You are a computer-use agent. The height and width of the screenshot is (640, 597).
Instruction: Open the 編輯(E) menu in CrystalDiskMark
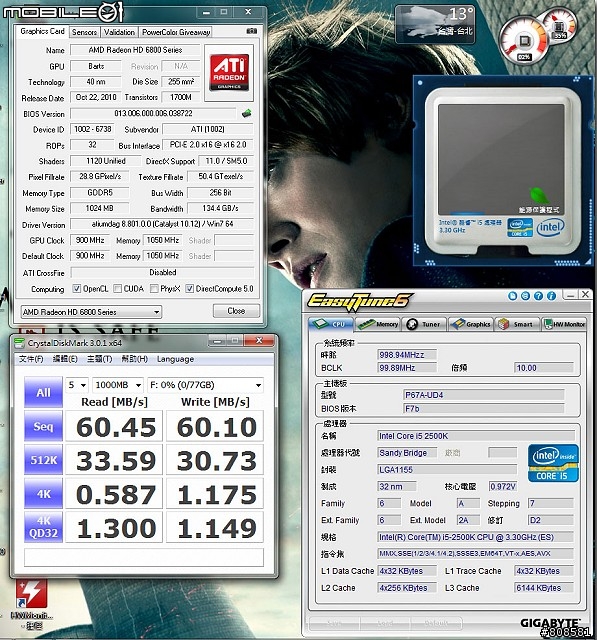point(65,359)
